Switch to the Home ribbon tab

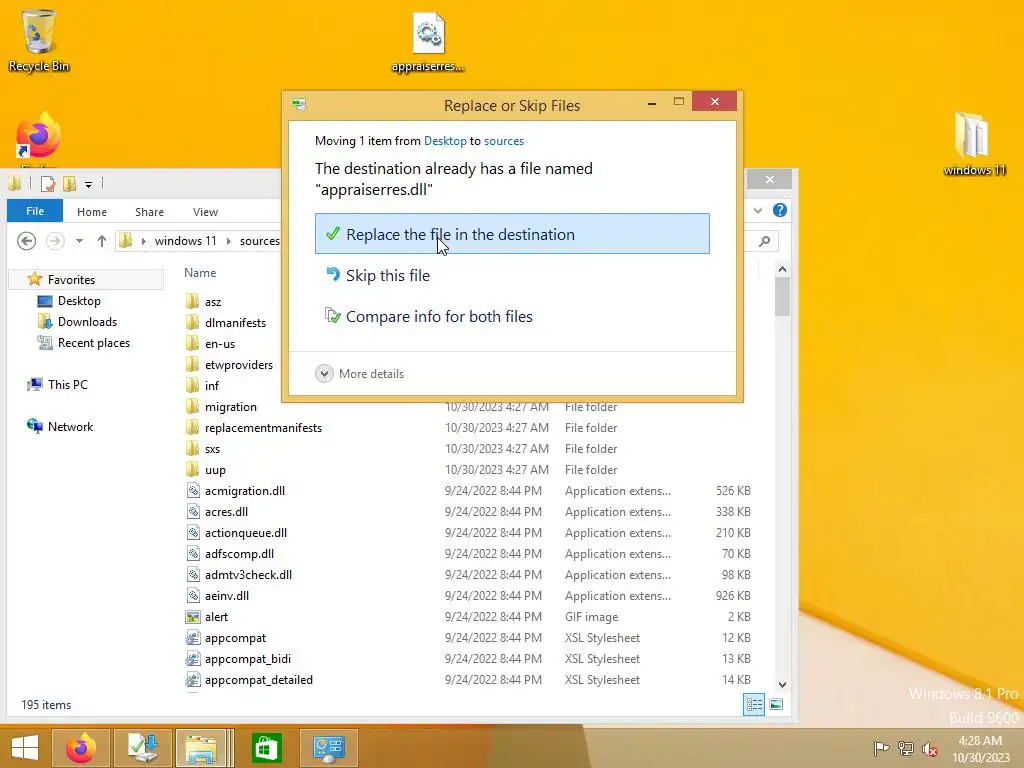pyautogui.click(x=91, y=212)
